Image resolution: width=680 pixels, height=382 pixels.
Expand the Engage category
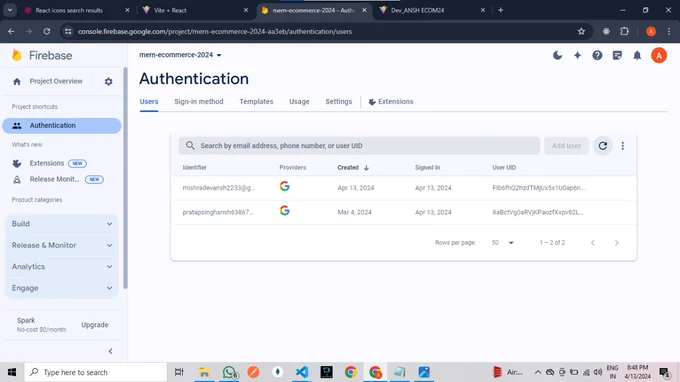point(62,288)
